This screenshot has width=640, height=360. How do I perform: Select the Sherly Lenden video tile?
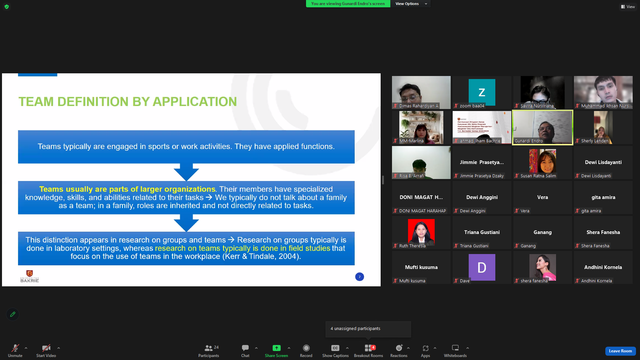pos(603,127)
